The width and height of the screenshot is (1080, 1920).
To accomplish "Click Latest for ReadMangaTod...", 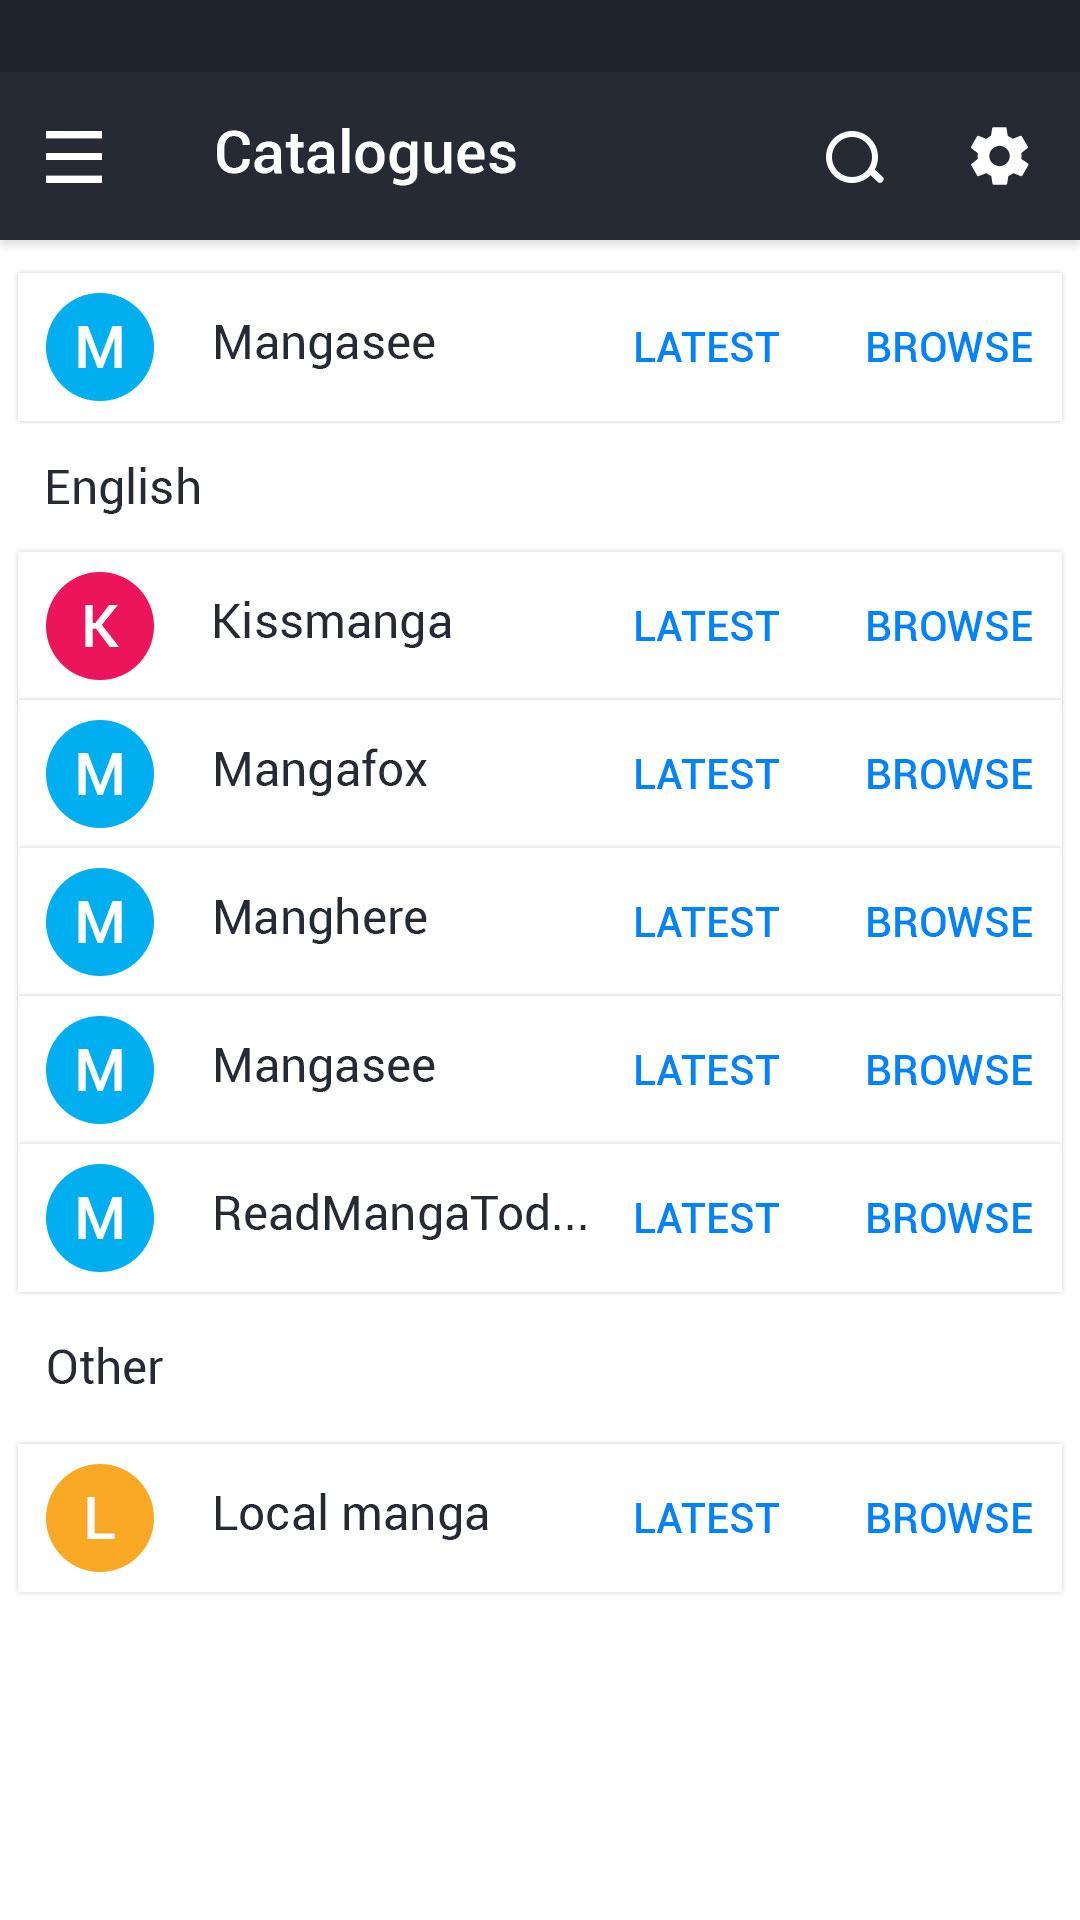I will [x=706, y=1219].
